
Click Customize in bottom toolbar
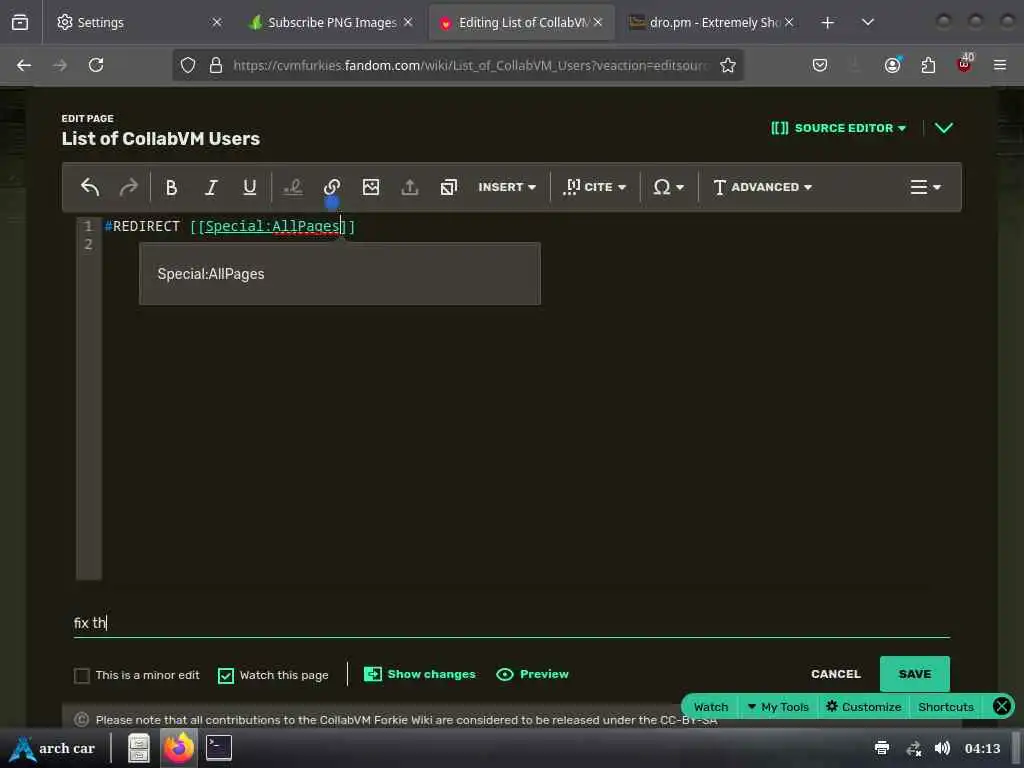click(863, 707)
